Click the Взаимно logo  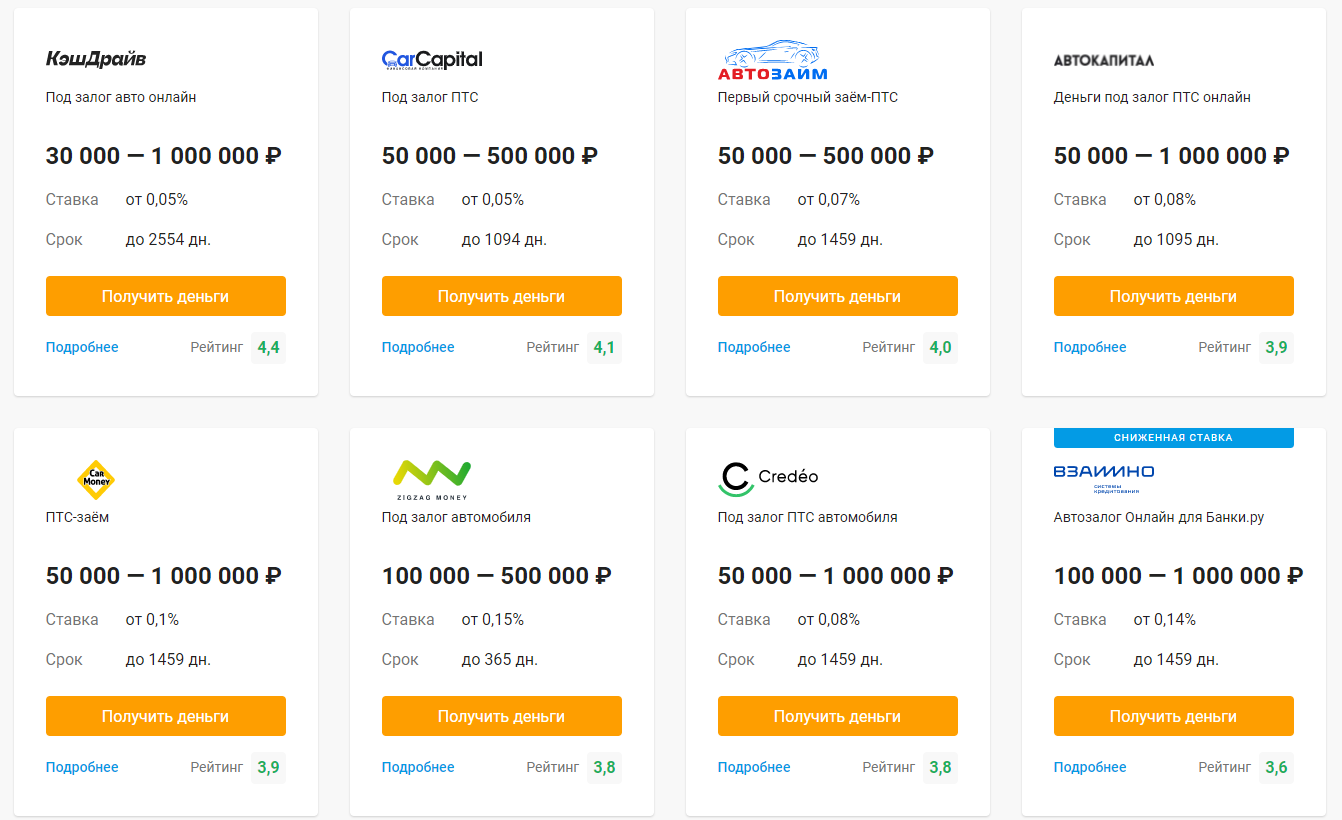(x=1104, y=477)
